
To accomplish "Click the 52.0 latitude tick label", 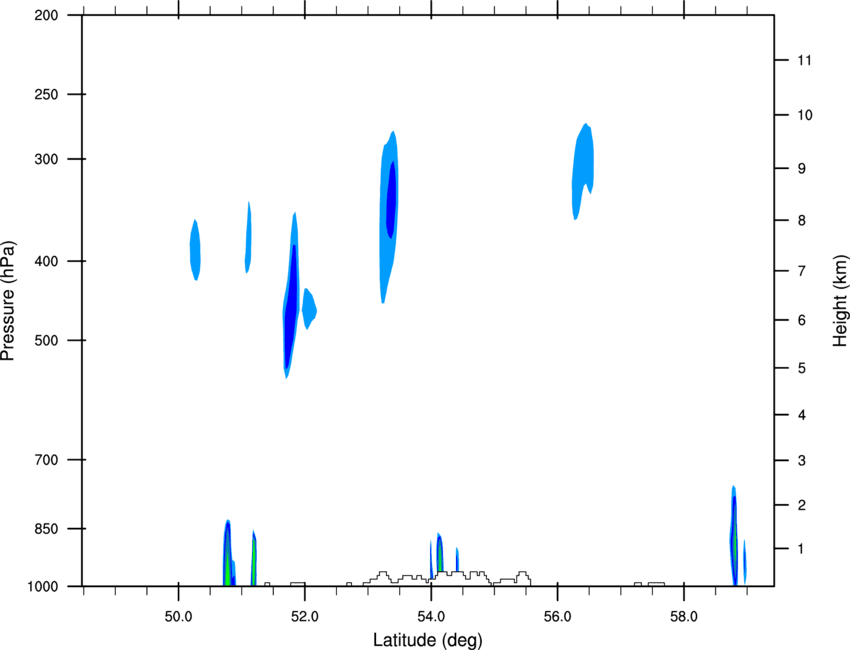I will point(305,617).
